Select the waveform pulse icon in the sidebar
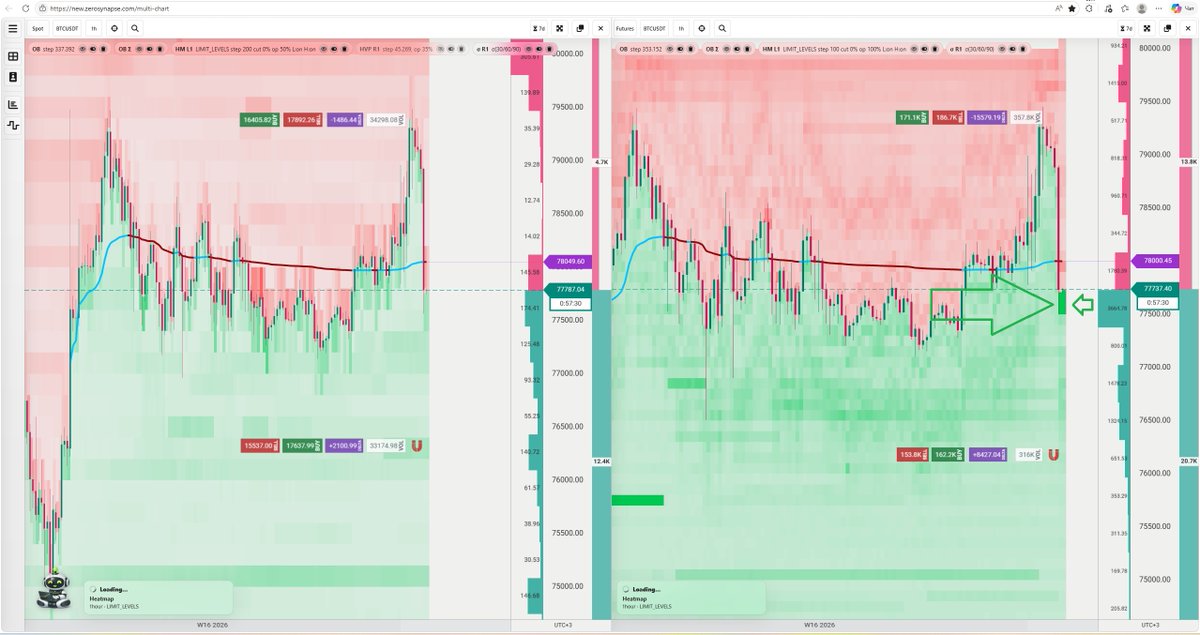The width and height of the screenshot is (1200, 635). point(13,126)
